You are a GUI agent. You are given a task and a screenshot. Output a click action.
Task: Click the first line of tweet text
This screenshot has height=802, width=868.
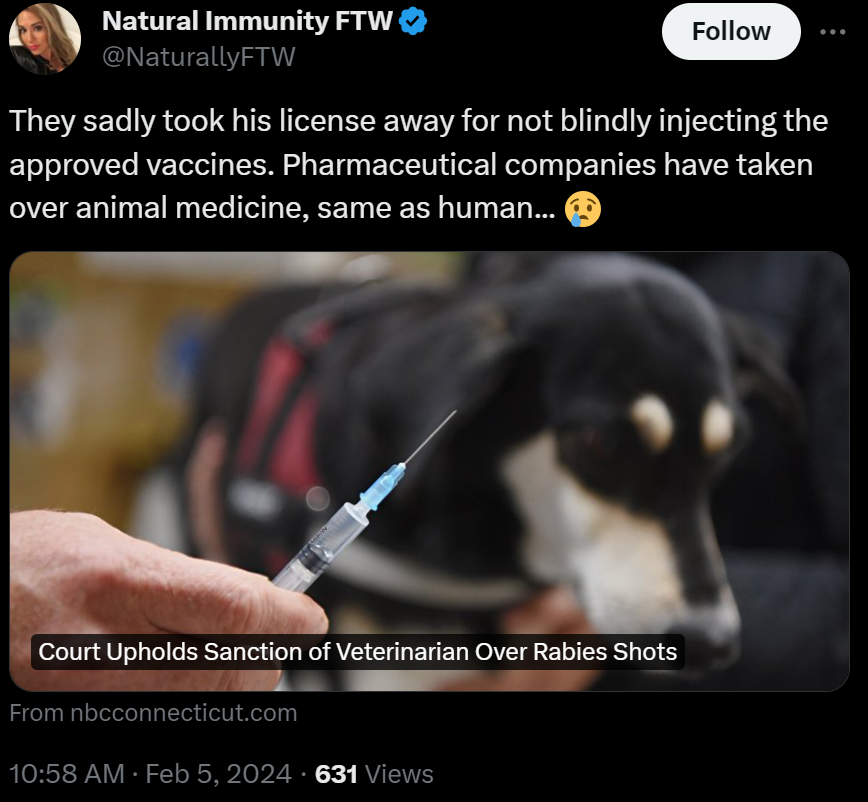418,121
